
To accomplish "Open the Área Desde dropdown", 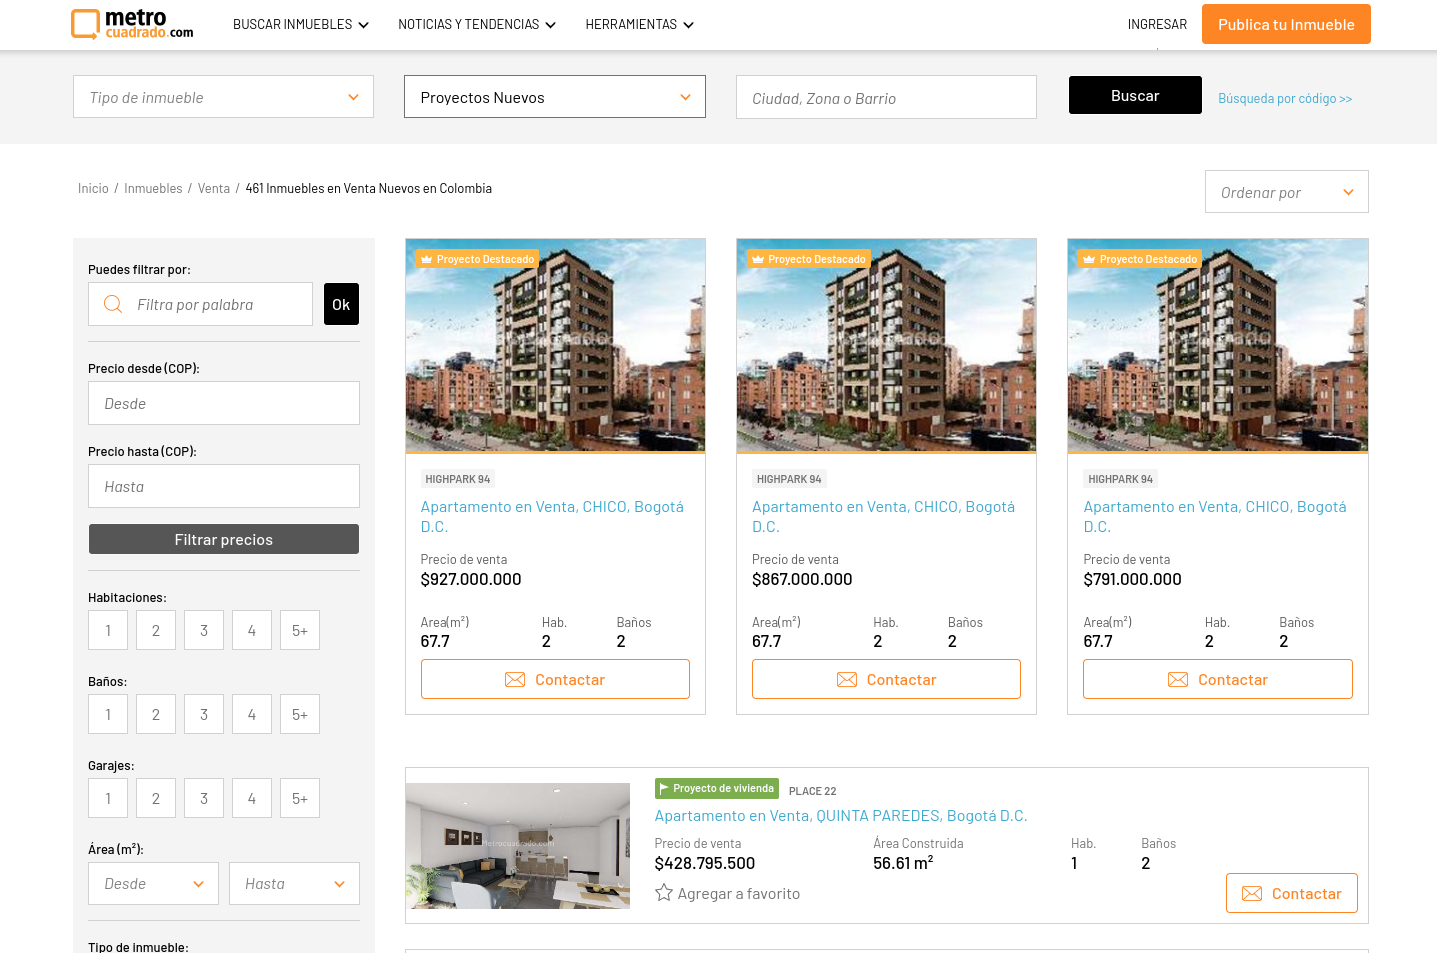I will tap(153, 884).
